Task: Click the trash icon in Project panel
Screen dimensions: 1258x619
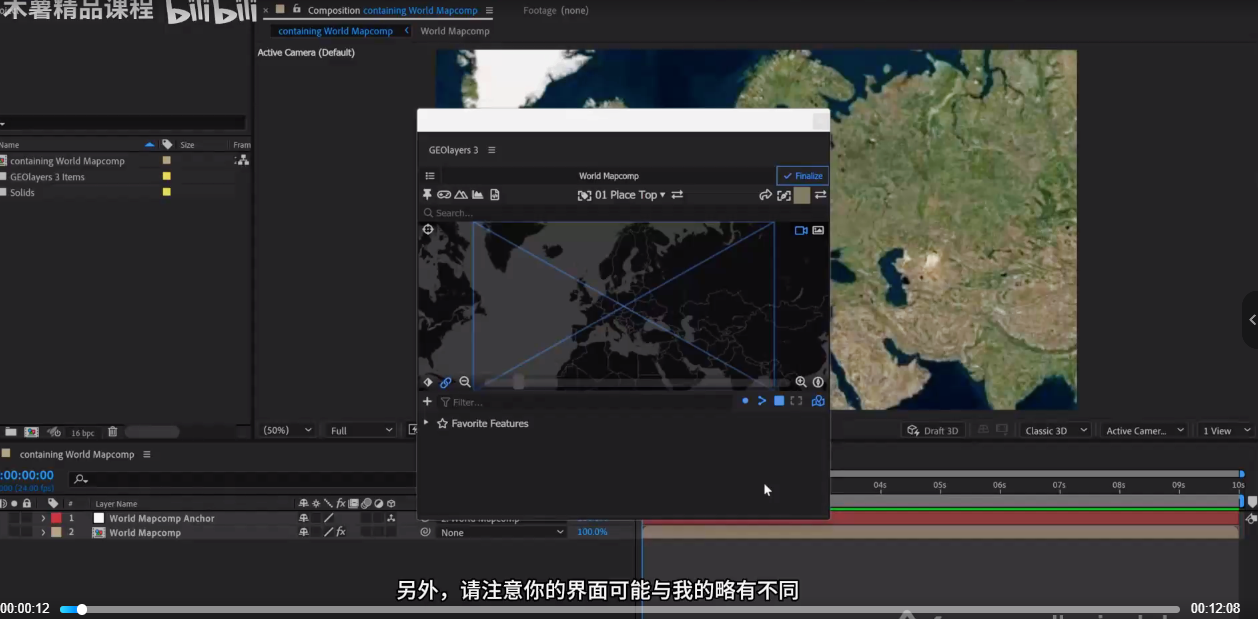Action: pyautogui.click(x=112, y=432)
